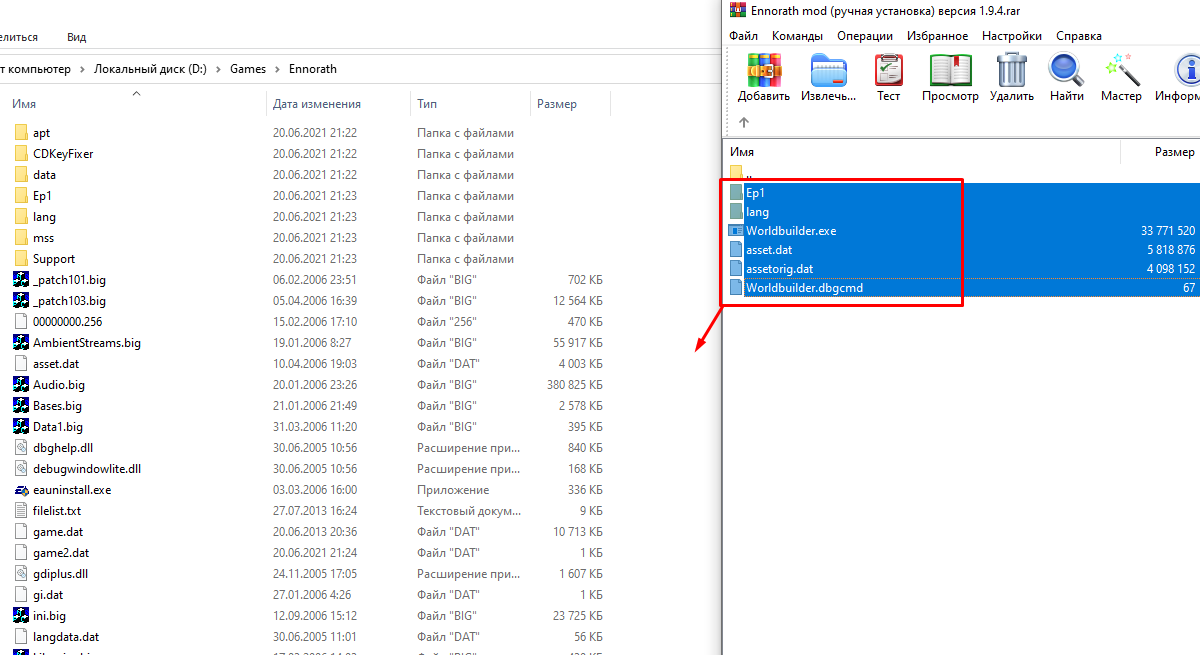The height and width of the screenshot is (655, 1200).
Task: Open the Команды menu
Action: (x=797, y=35)
